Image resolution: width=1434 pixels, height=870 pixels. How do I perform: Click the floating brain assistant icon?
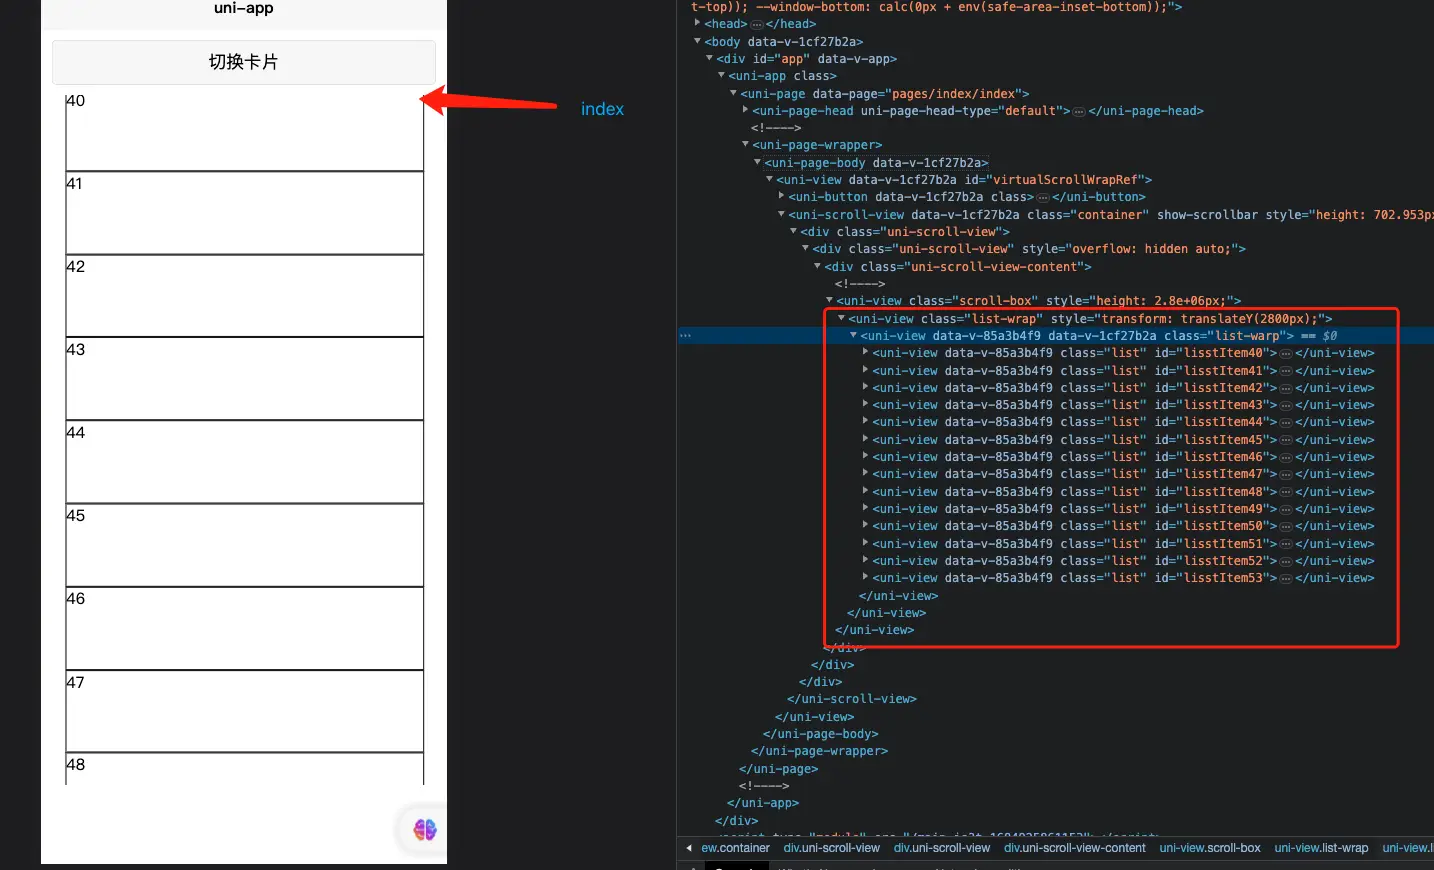click(x=425, y=829)
